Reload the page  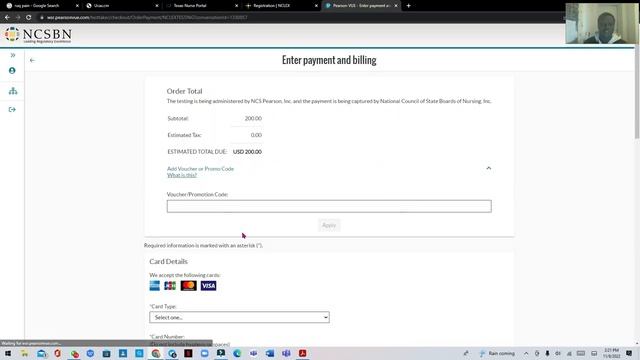(x=29, y=18)
